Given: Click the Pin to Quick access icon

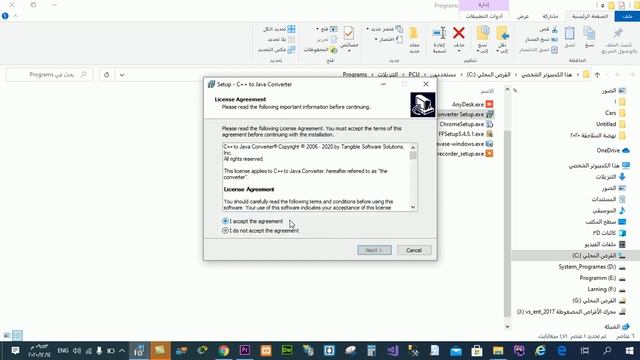Looking at the screenshot, I should (618, 33).
